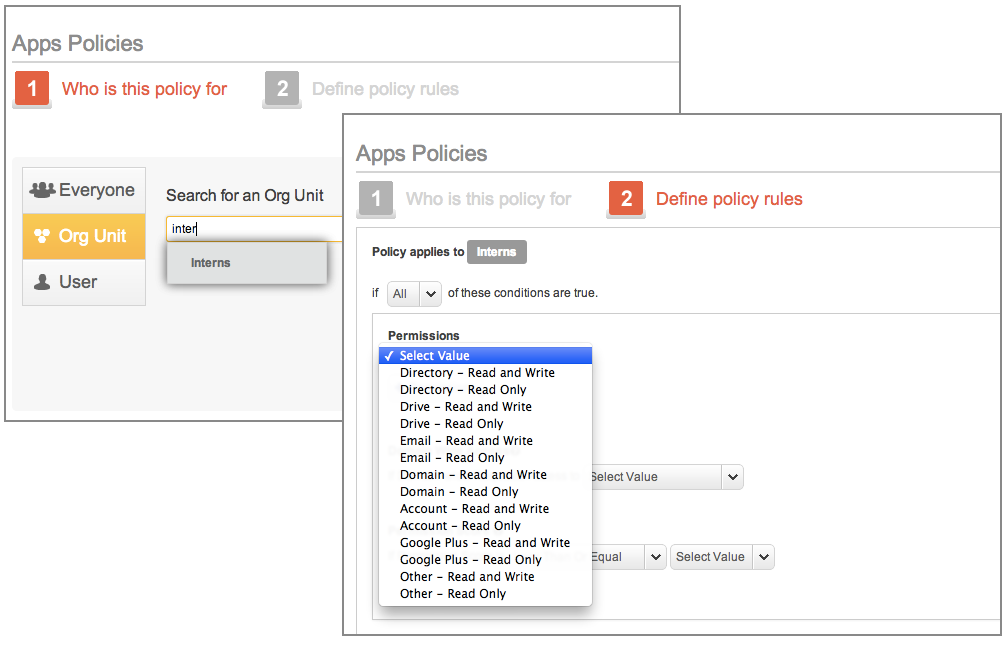The image size is (1008, 648).
Task: Click the Everyone group icon
Action: tap(41, 190)
